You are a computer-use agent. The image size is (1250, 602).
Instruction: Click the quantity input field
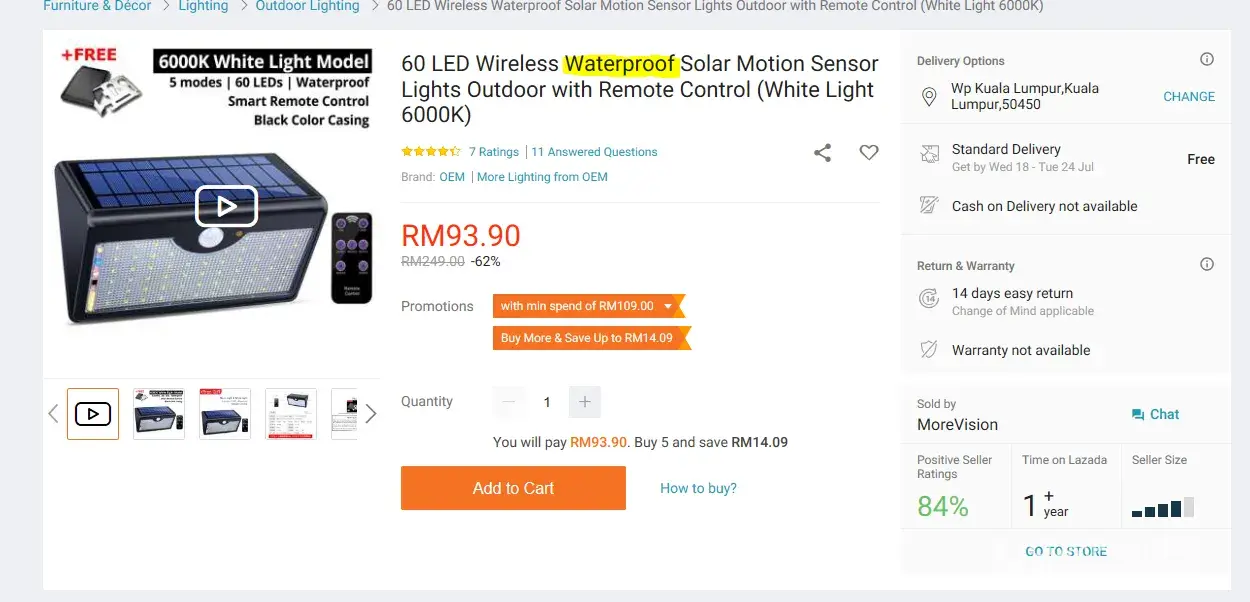pos(547,402)
